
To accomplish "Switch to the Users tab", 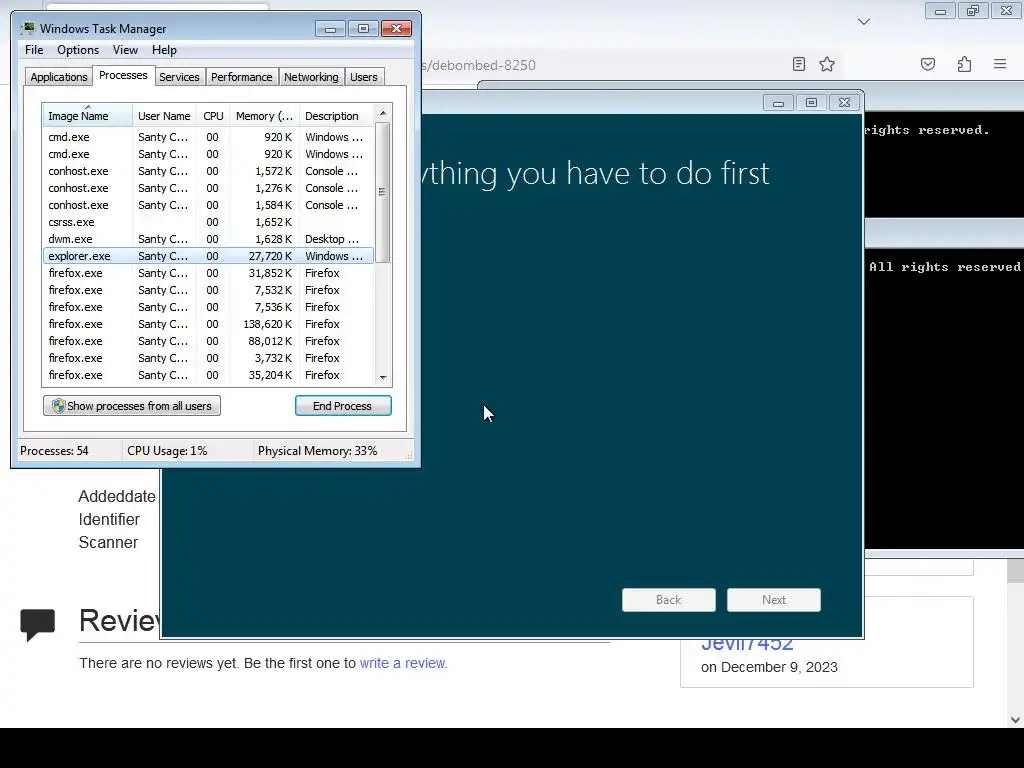I will (363, 77).
